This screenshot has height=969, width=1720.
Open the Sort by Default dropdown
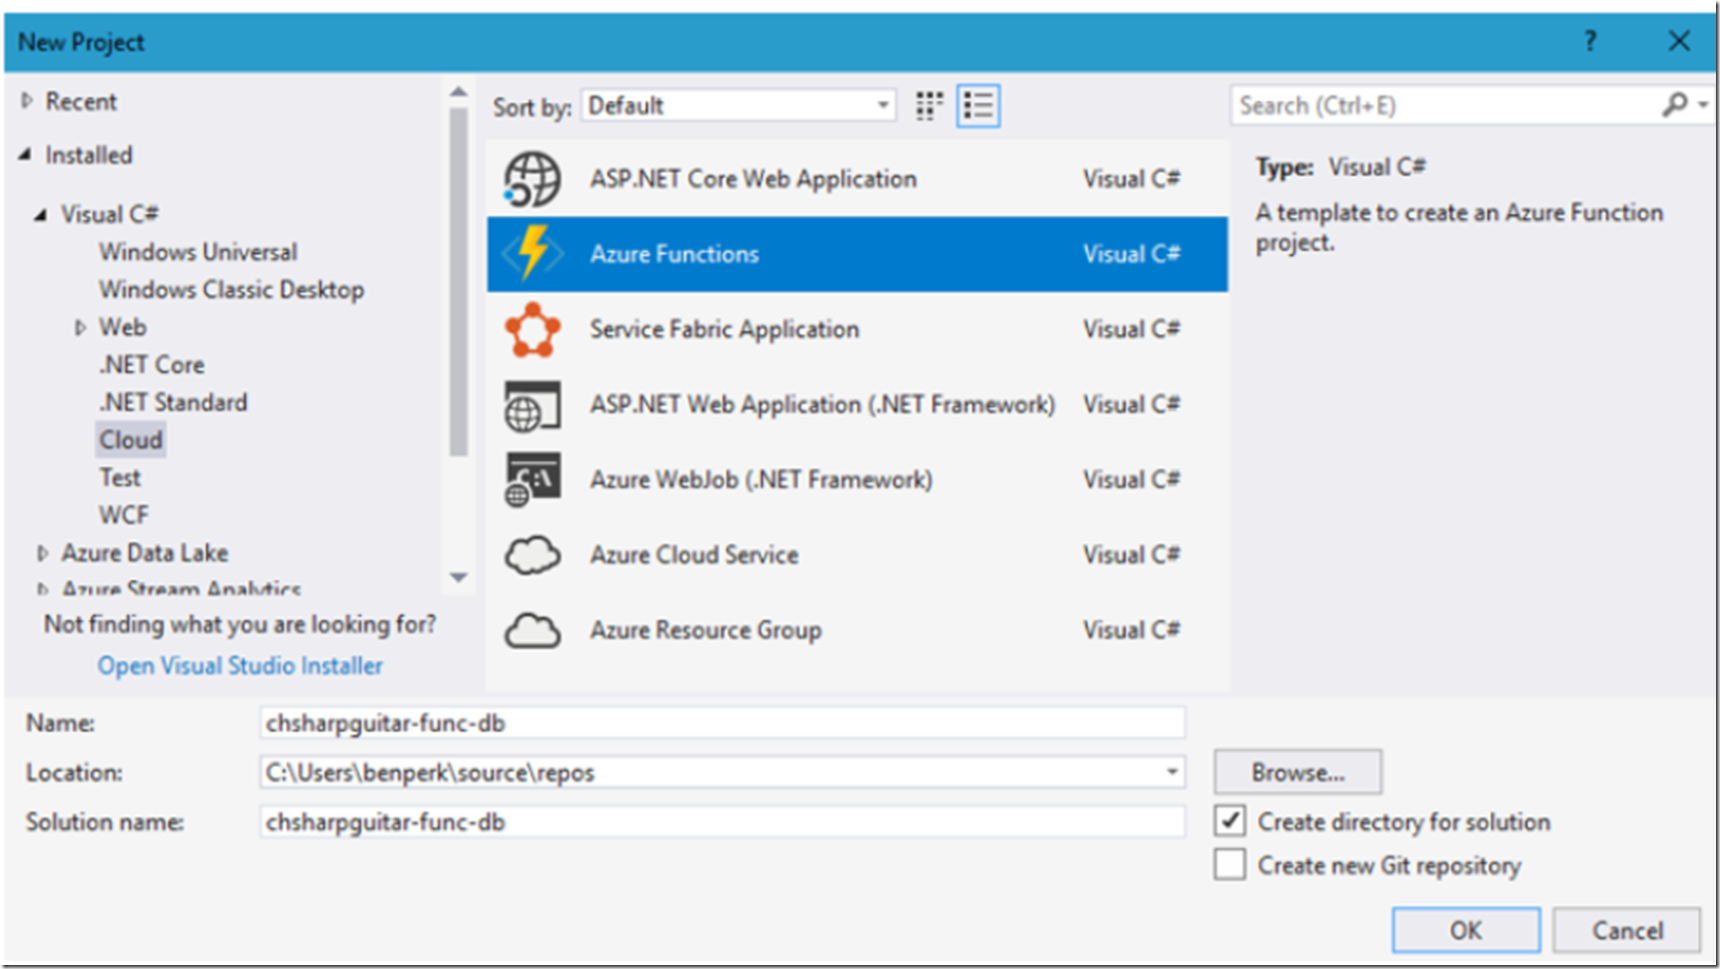(739, 106)
